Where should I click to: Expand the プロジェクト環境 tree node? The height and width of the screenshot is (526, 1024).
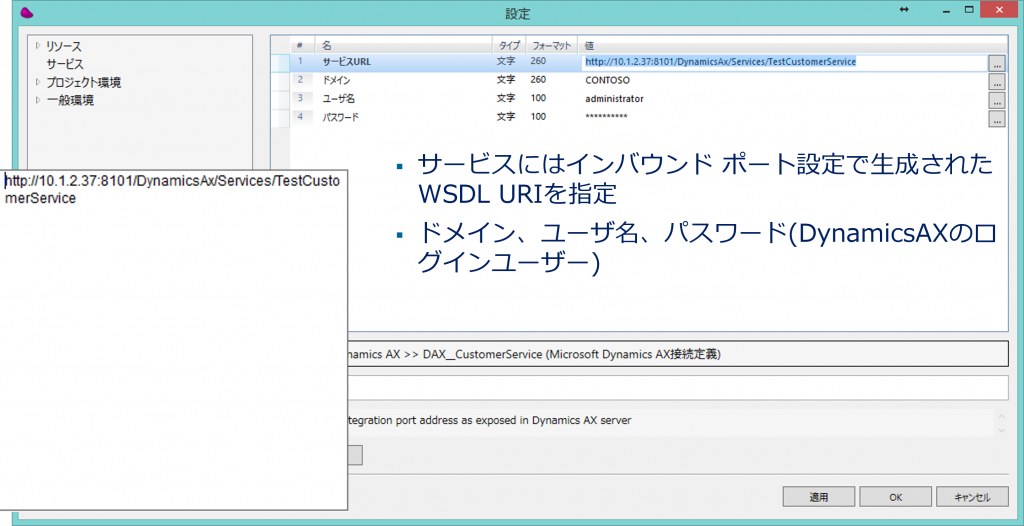click(38, 82)
